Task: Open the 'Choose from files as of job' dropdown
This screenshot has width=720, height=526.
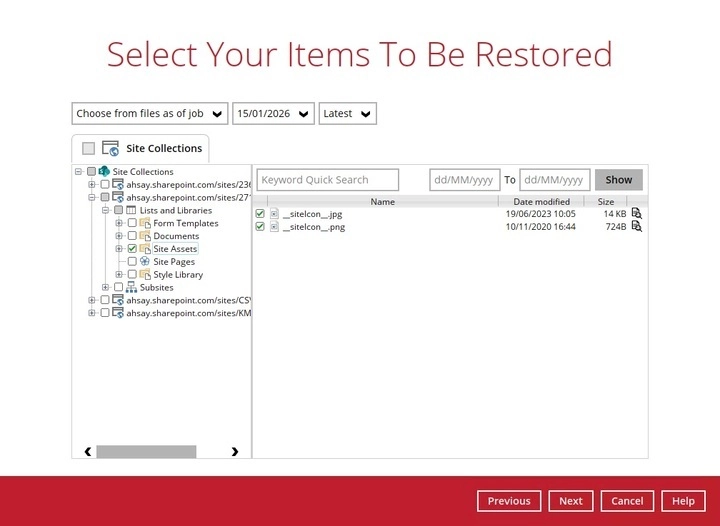Action: click(x=149, y=114)
